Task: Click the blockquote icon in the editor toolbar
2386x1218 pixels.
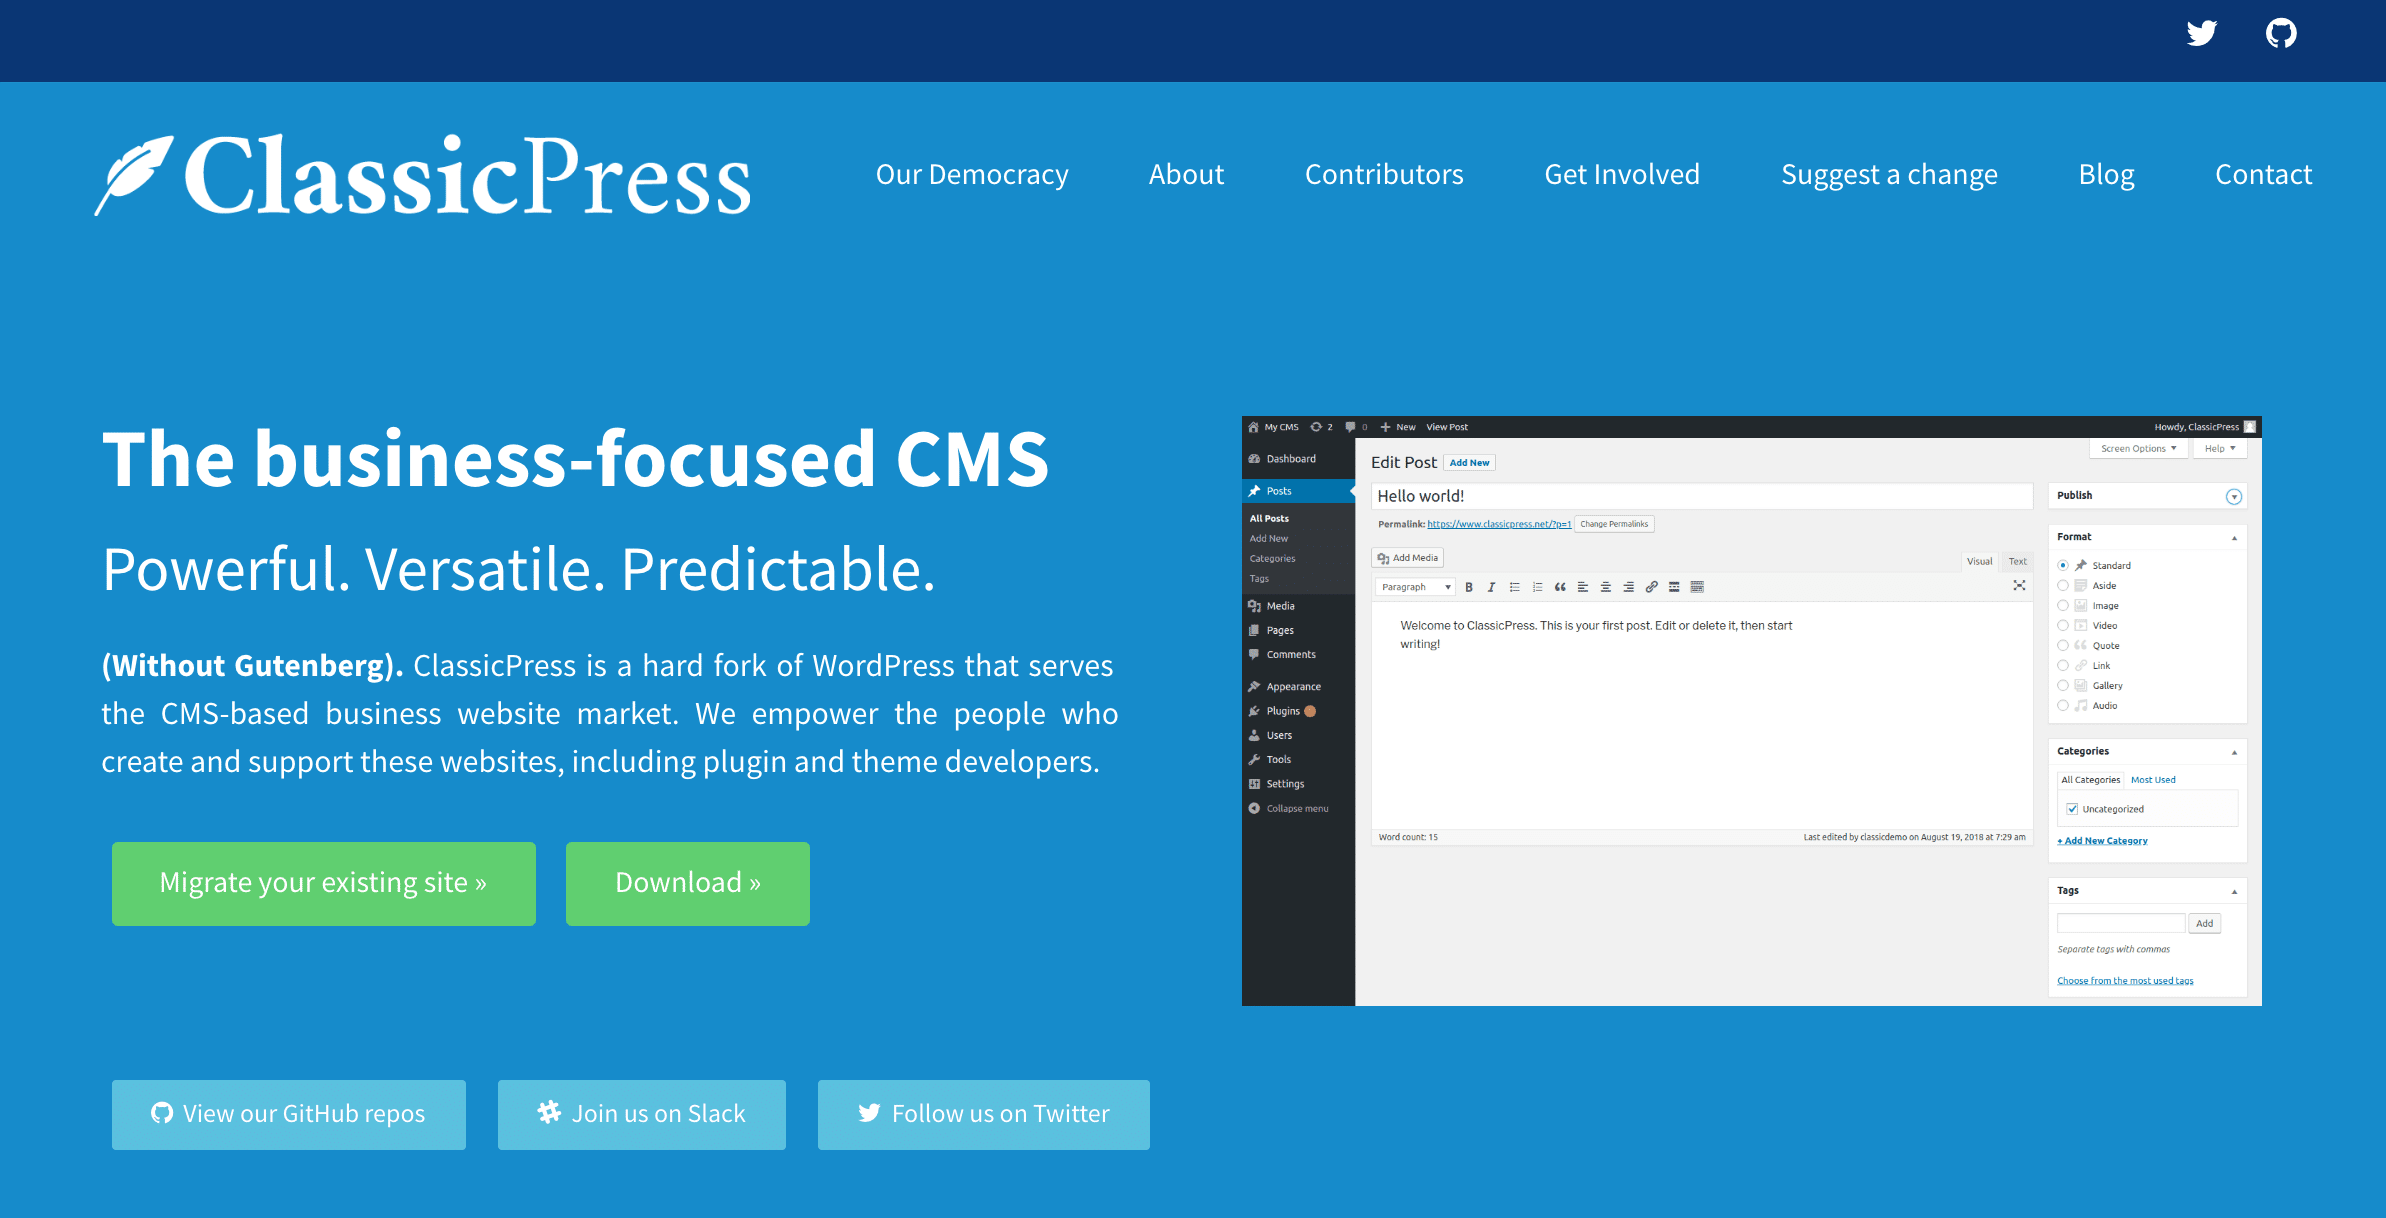Action: click(x=1562, y=587)
